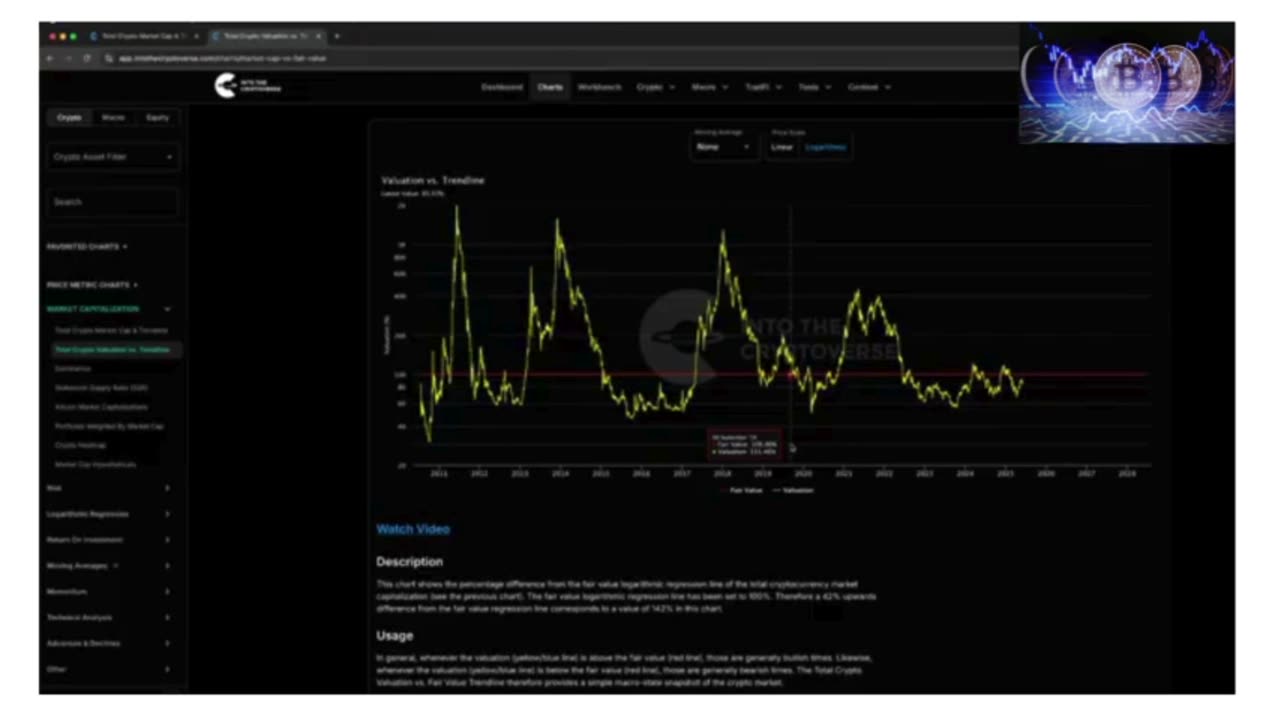Reload the page with the refresh icon
Image resolution: width=1280 pixels, height=720 pixels.
click(x=87, y=58)
